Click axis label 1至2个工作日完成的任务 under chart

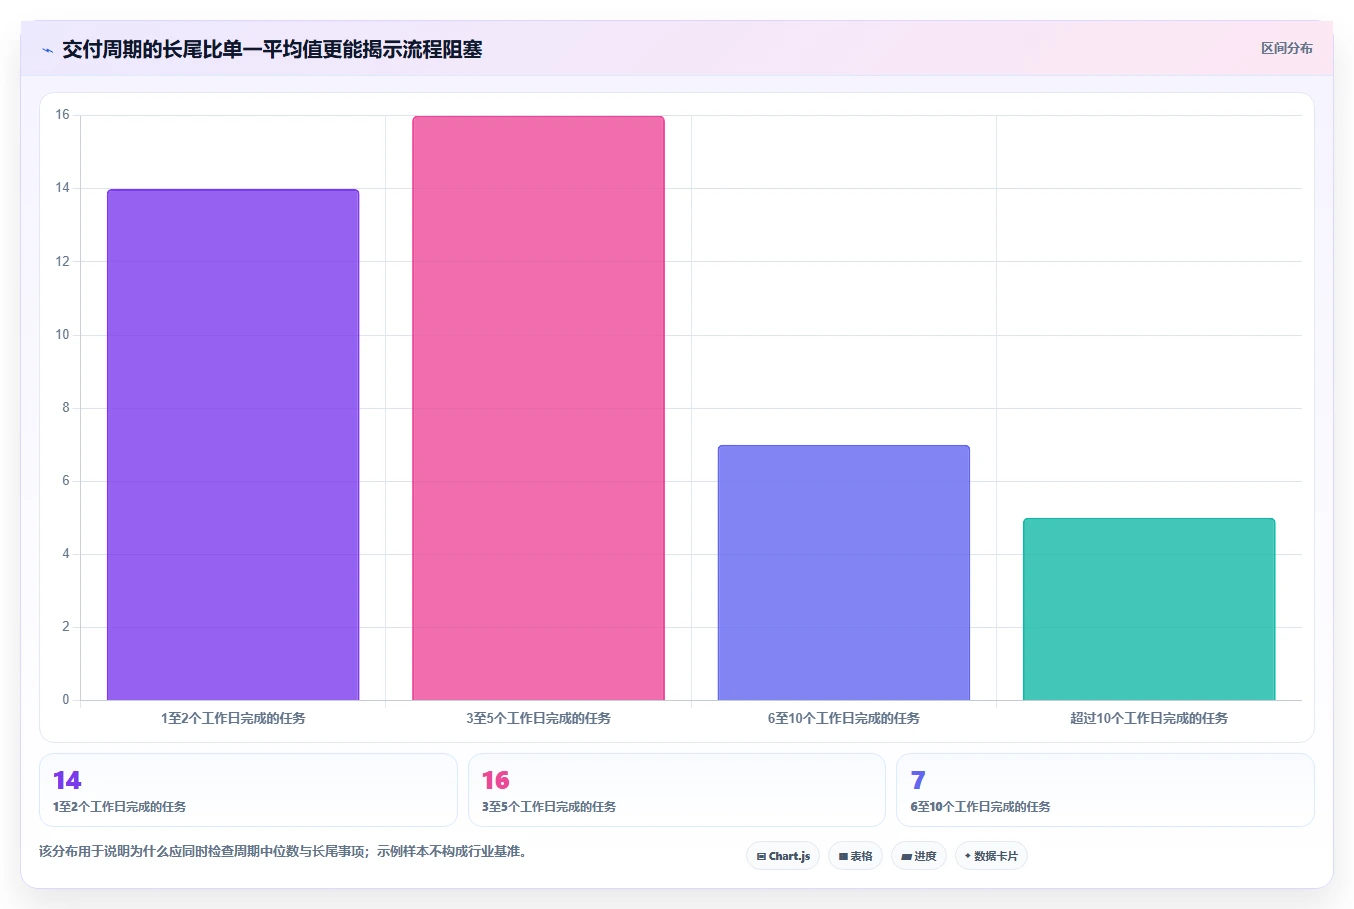point(233,718)
